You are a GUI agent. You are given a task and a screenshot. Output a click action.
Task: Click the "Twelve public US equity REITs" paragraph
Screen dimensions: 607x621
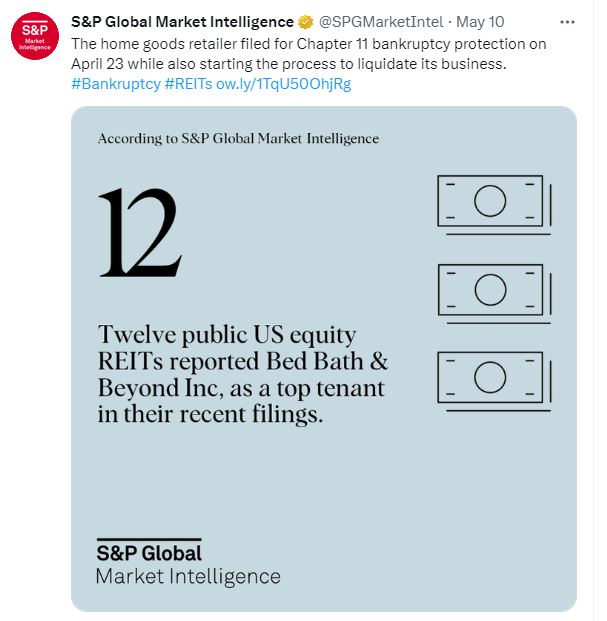click(240, 374)
